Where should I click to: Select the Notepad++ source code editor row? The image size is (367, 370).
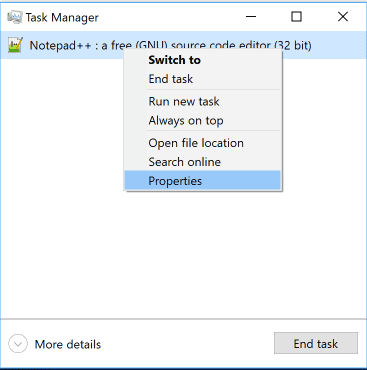coord(183,45)
